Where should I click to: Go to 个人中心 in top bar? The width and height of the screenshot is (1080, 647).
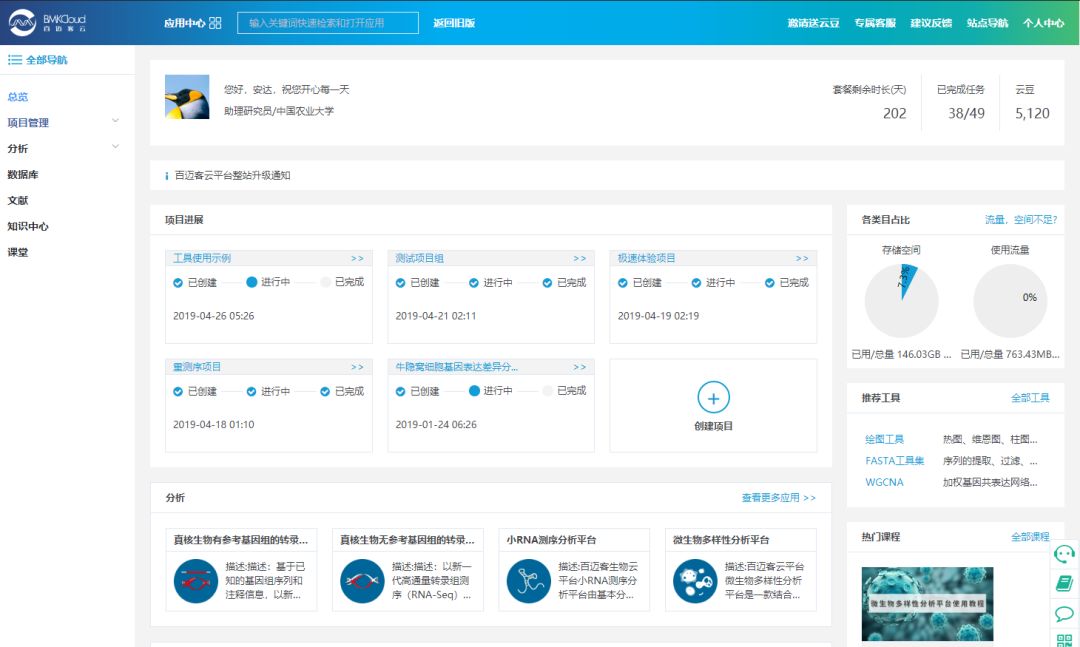(1043, 23)
